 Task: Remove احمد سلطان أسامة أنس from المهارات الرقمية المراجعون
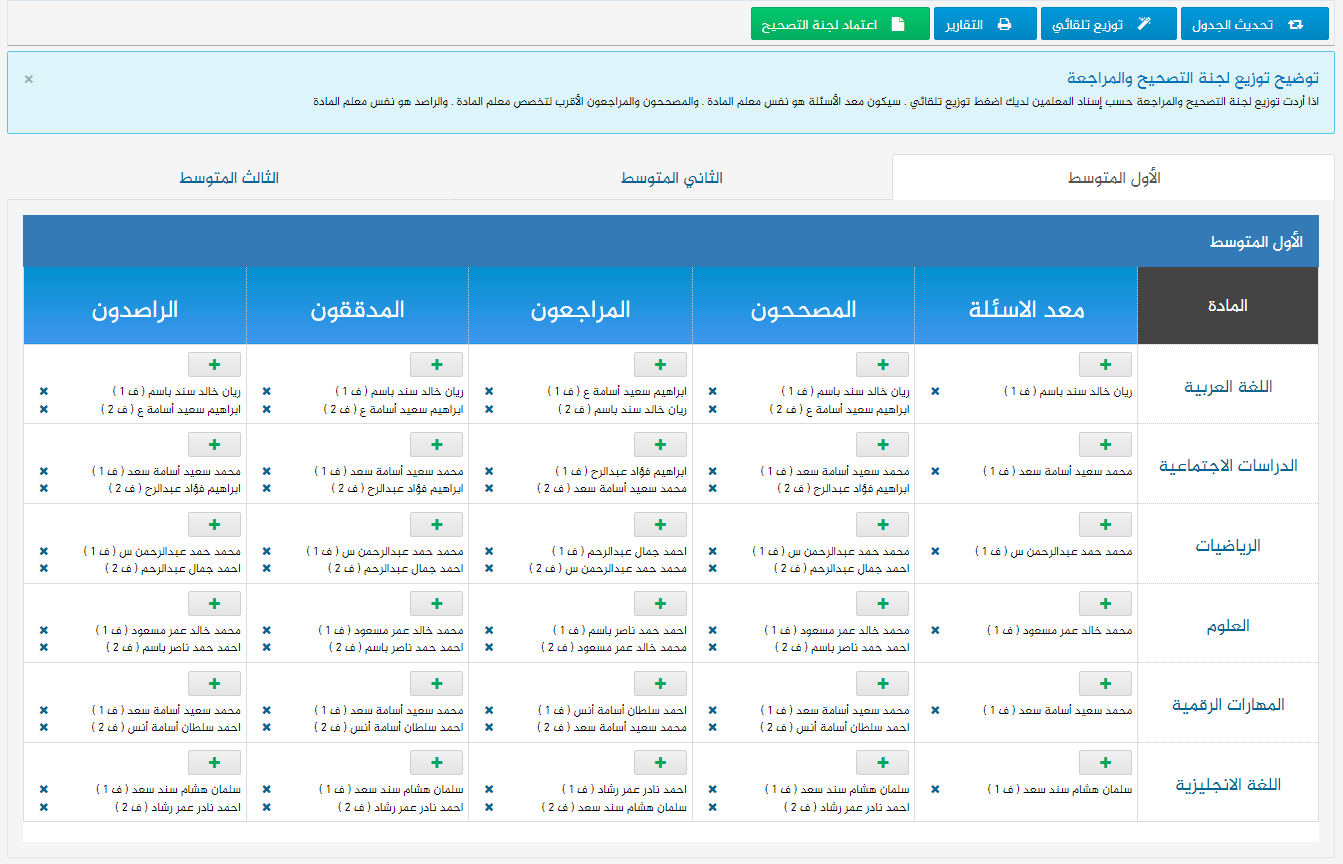coord(489,710)
